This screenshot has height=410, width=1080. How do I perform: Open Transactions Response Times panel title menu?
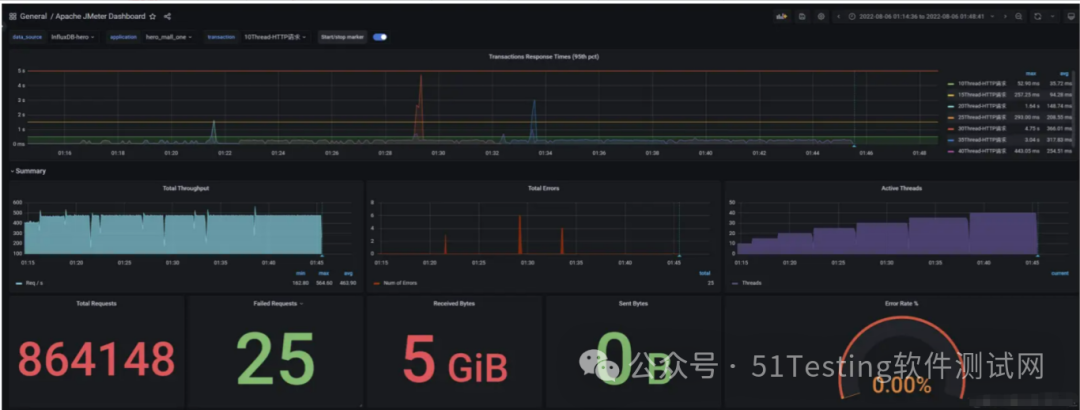[543, 57]
